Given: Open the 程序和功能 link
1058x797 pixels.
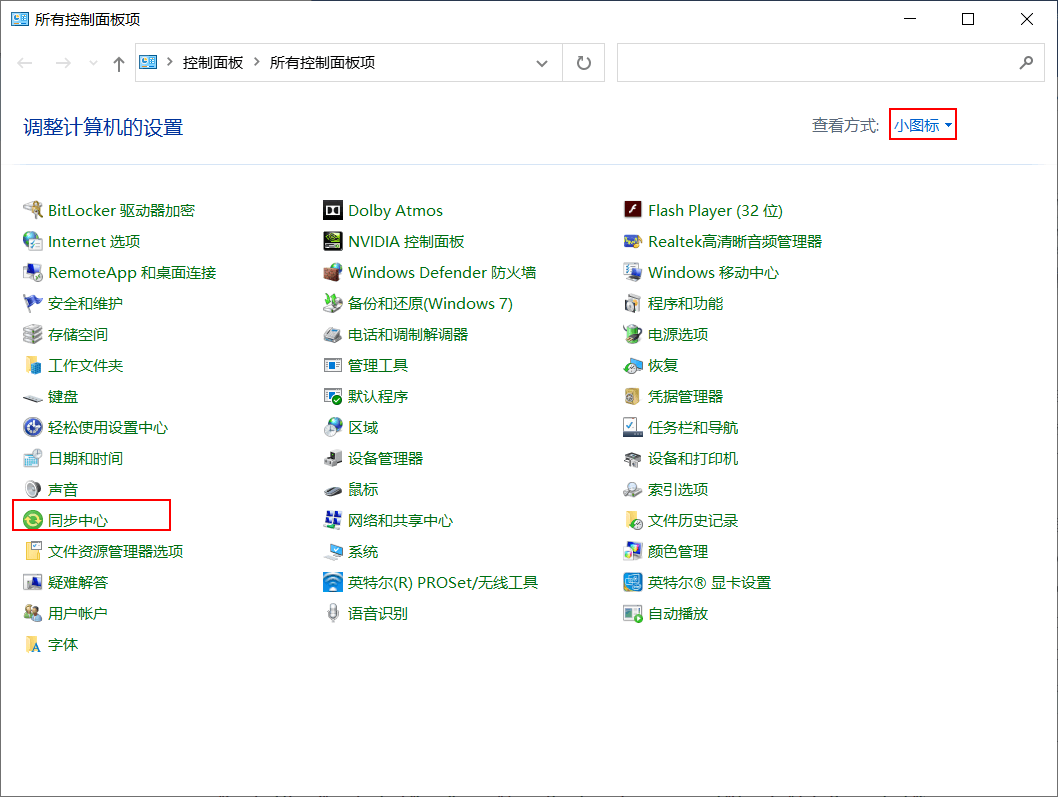Looking at the screenshot, I should (x=686, y=303).
